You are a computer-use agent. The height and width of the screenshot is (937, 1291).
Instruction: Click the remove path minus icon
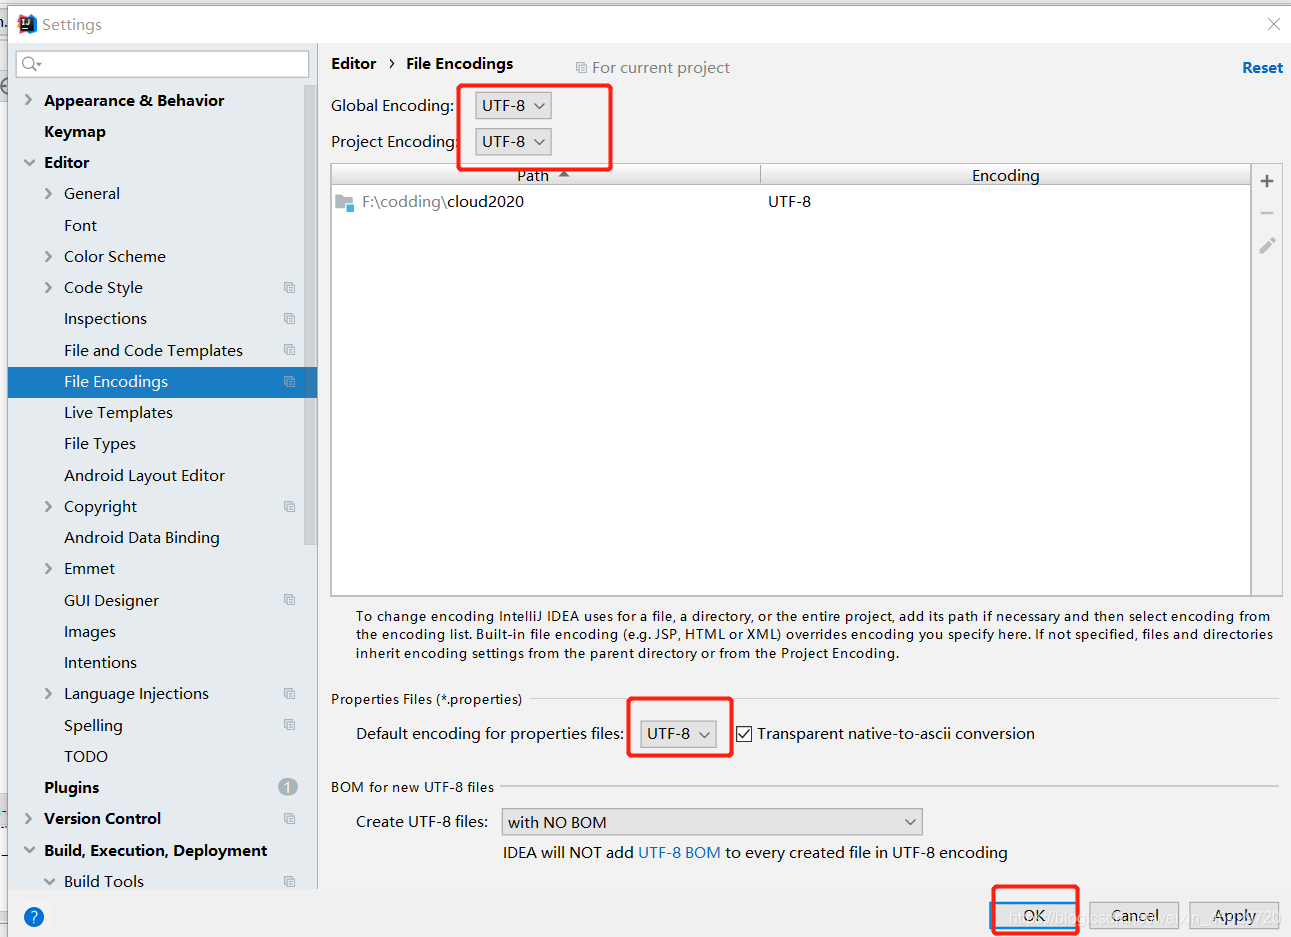[x=1267, y=213]
